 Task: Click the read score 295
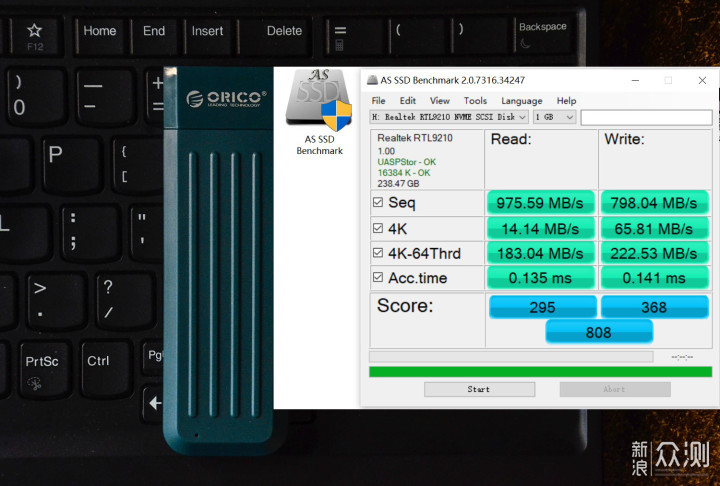click(542, 307)
